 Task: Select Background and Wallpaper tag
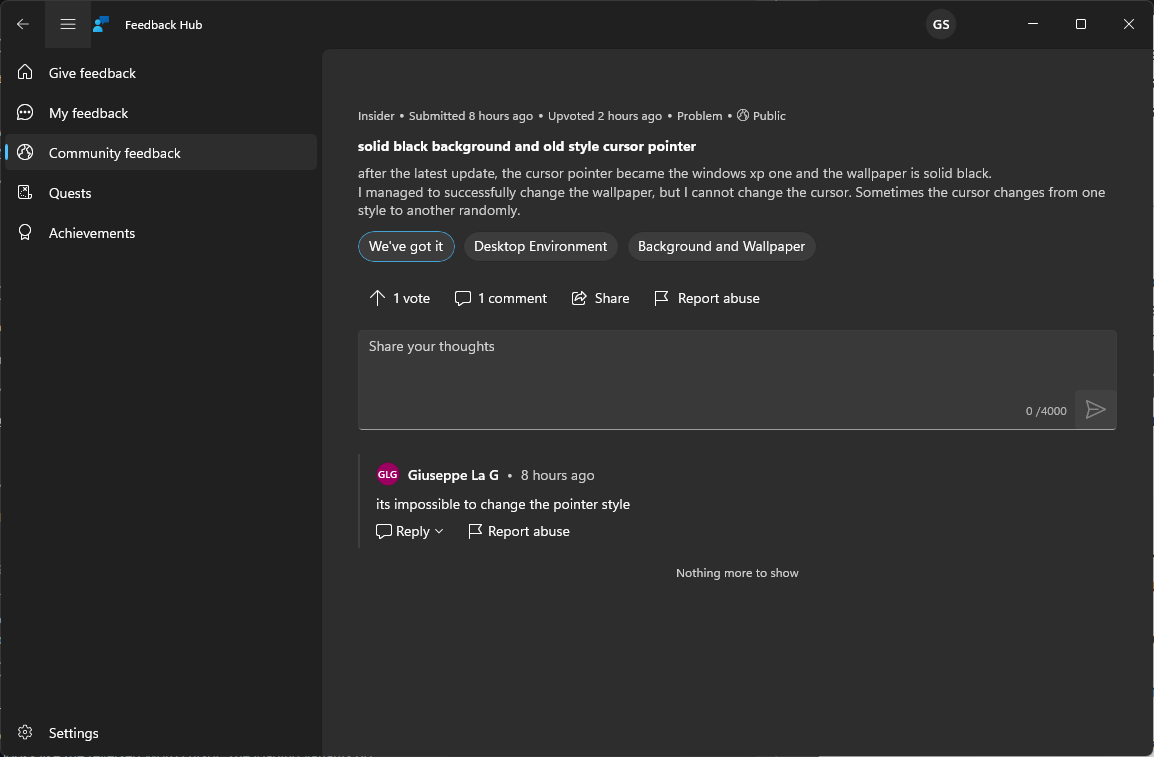[x=721, y=246]
